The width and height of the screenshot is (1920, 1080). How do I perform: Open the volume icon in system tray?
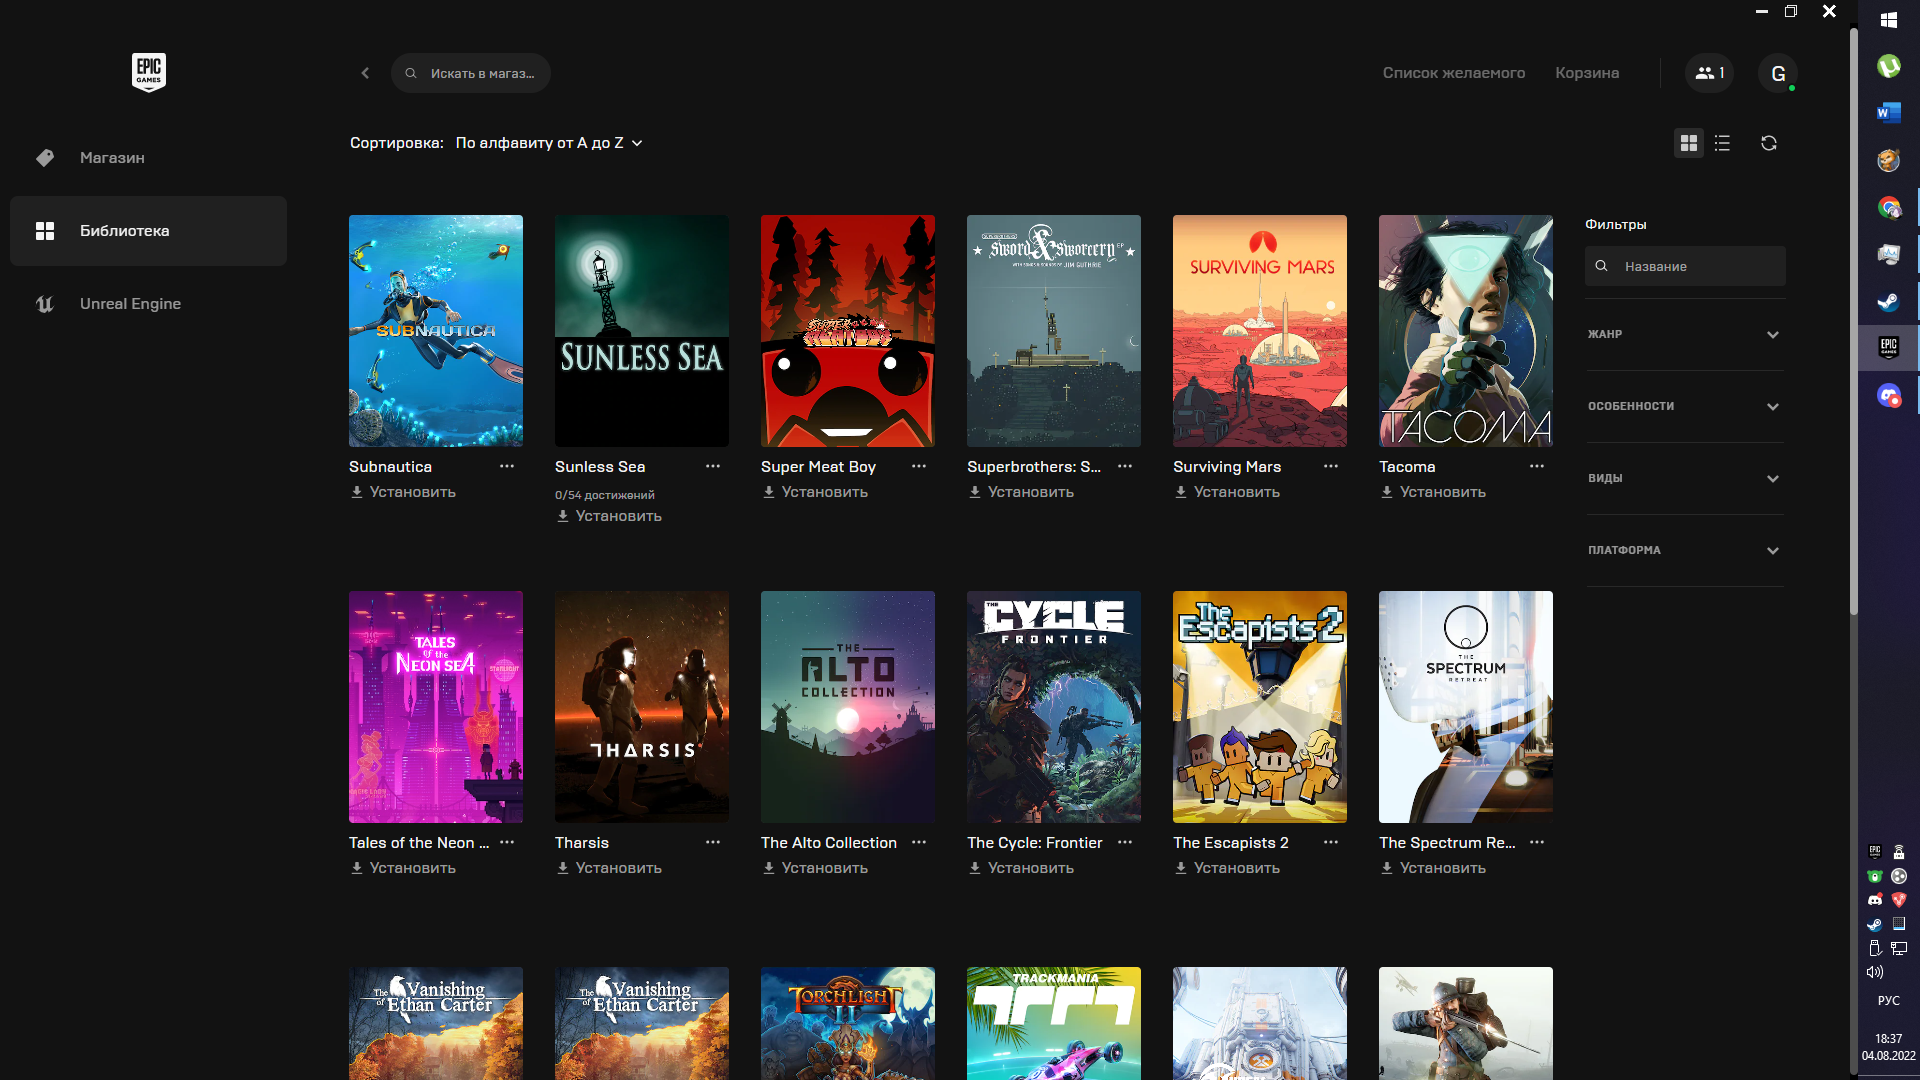[1875, 972]
